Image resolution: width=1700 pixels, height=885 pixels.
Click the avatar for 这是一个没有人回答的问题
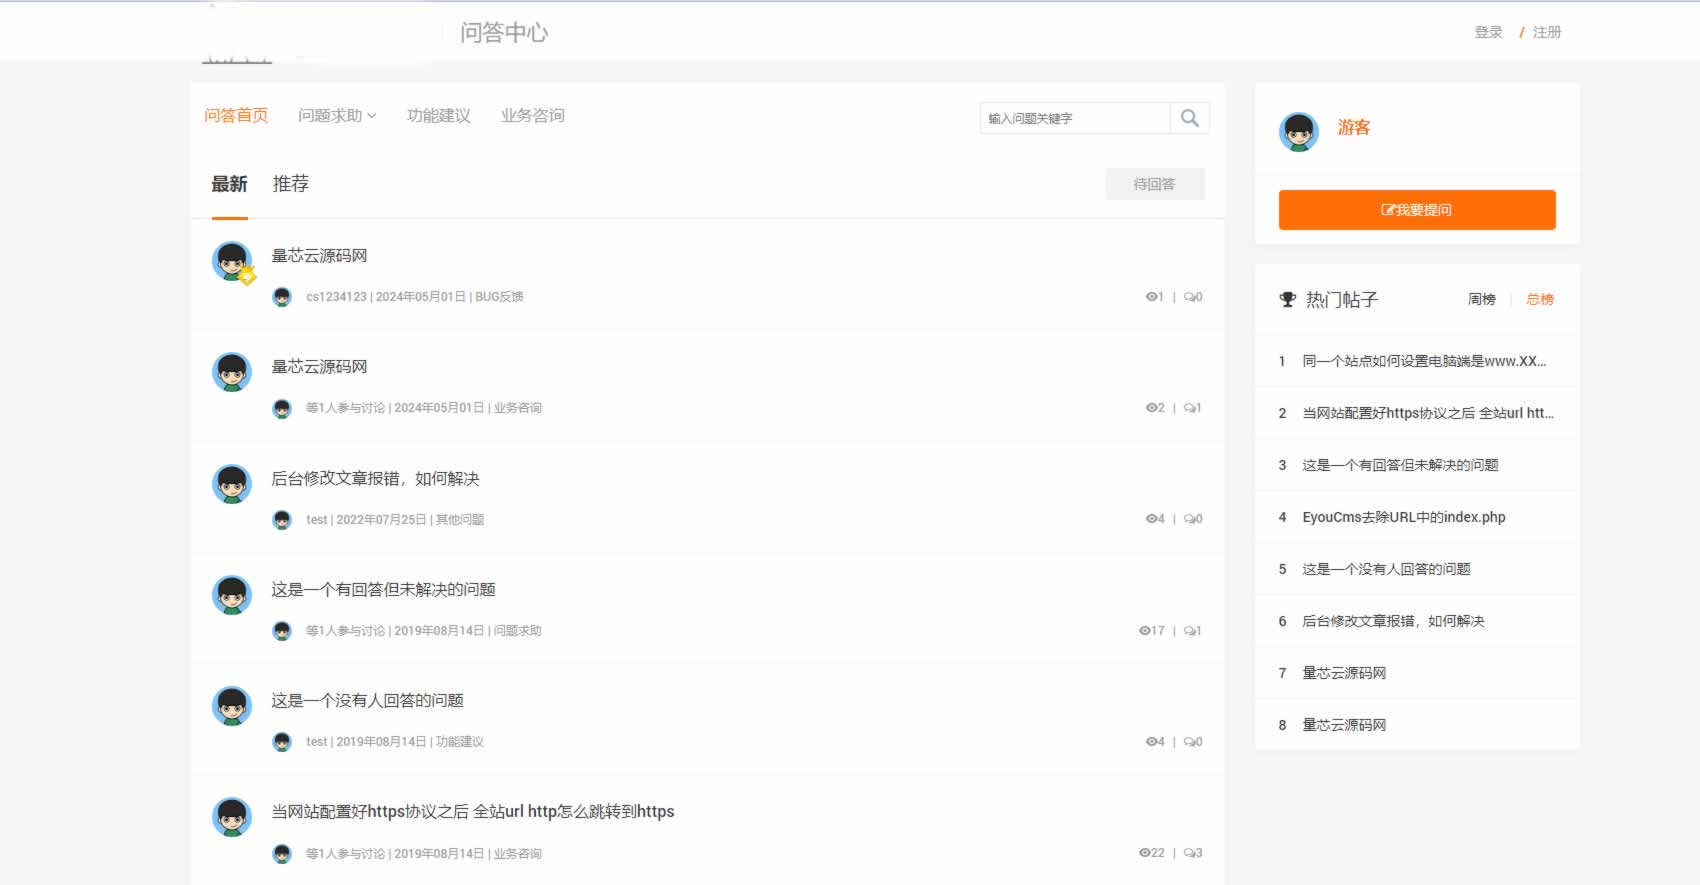click(x=232, y=706)
